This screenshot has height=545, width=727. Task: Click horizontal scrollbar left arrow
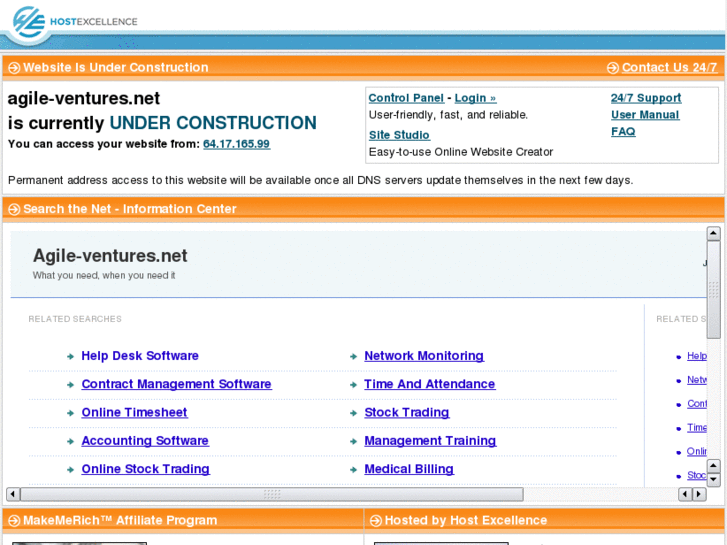(x=13, y=494)
